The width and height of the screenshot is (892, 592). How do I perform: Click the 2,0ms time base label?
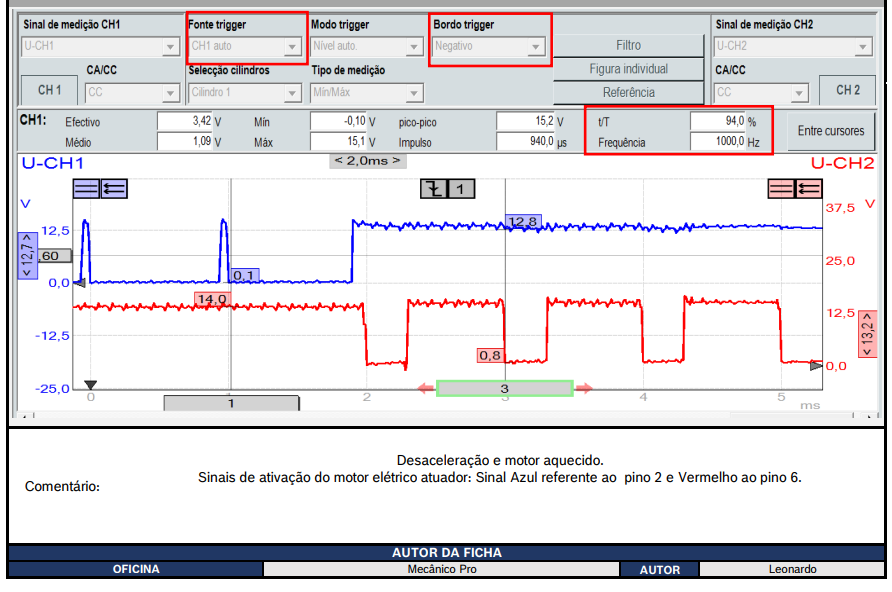367,160
